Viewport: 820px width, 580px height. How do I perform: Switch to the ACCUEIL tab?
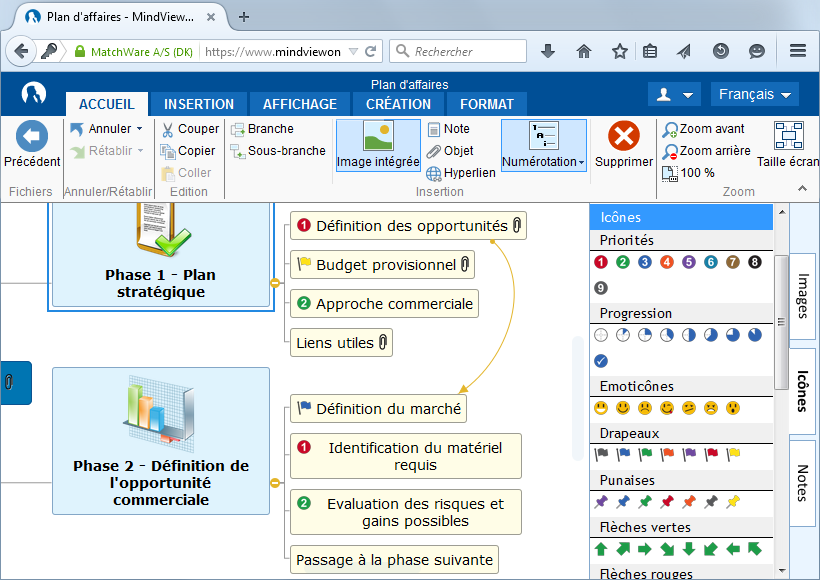pyautogui.click(x=107, y=104)
